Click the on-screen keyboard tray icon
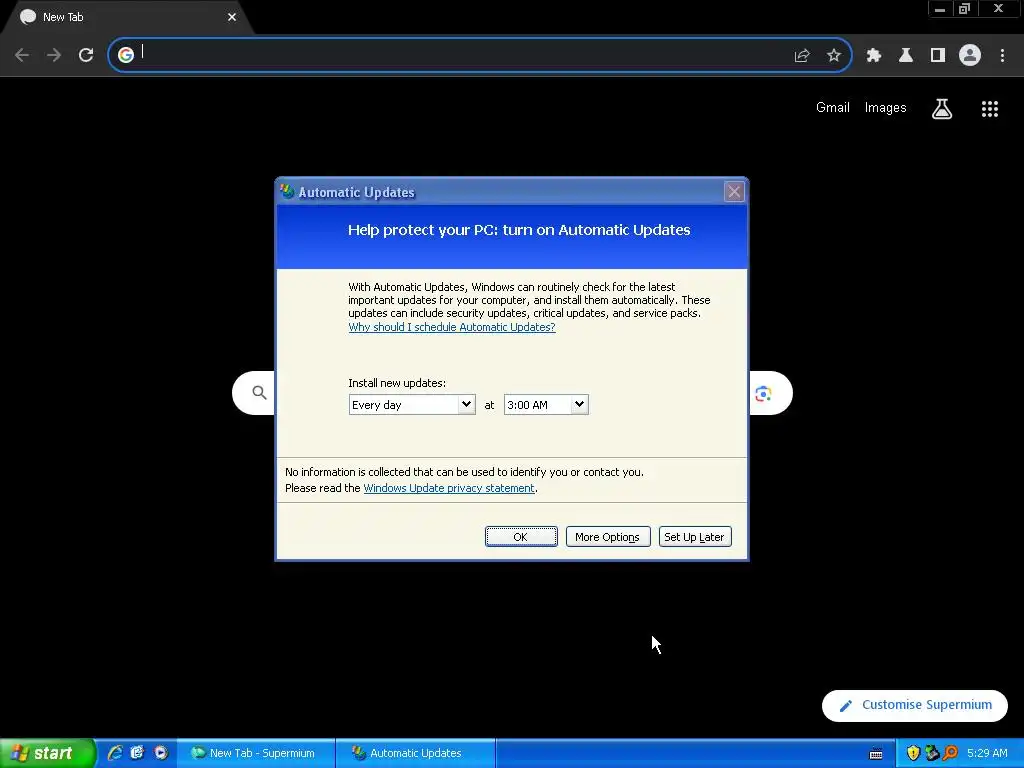1024x768 pixels. click(876, 754)
